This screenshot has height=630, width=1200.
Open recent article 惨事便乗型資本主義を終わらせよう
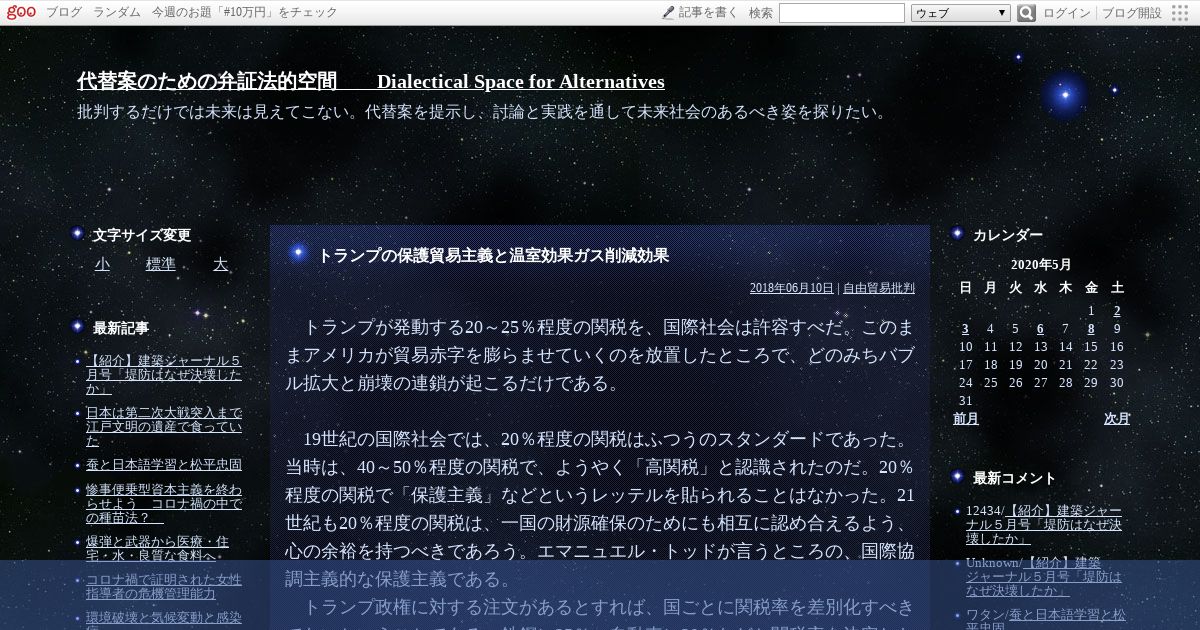(163, 504)
